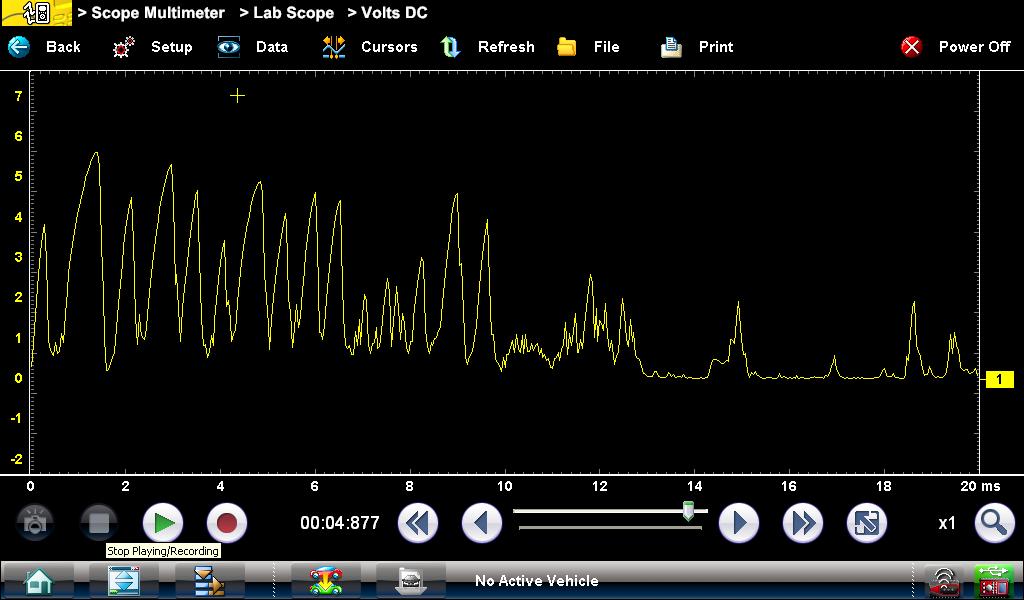Screen dimensions: 1024x600
Task: Open the Setup menu
Action: coord(153,47)
